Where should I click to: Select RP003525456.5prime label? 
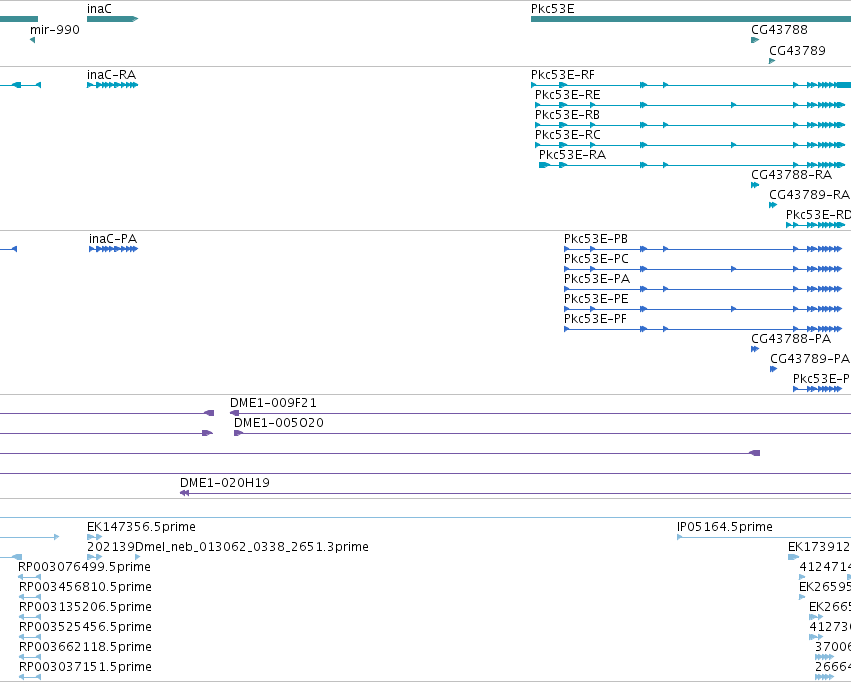(x=85, y=627)
